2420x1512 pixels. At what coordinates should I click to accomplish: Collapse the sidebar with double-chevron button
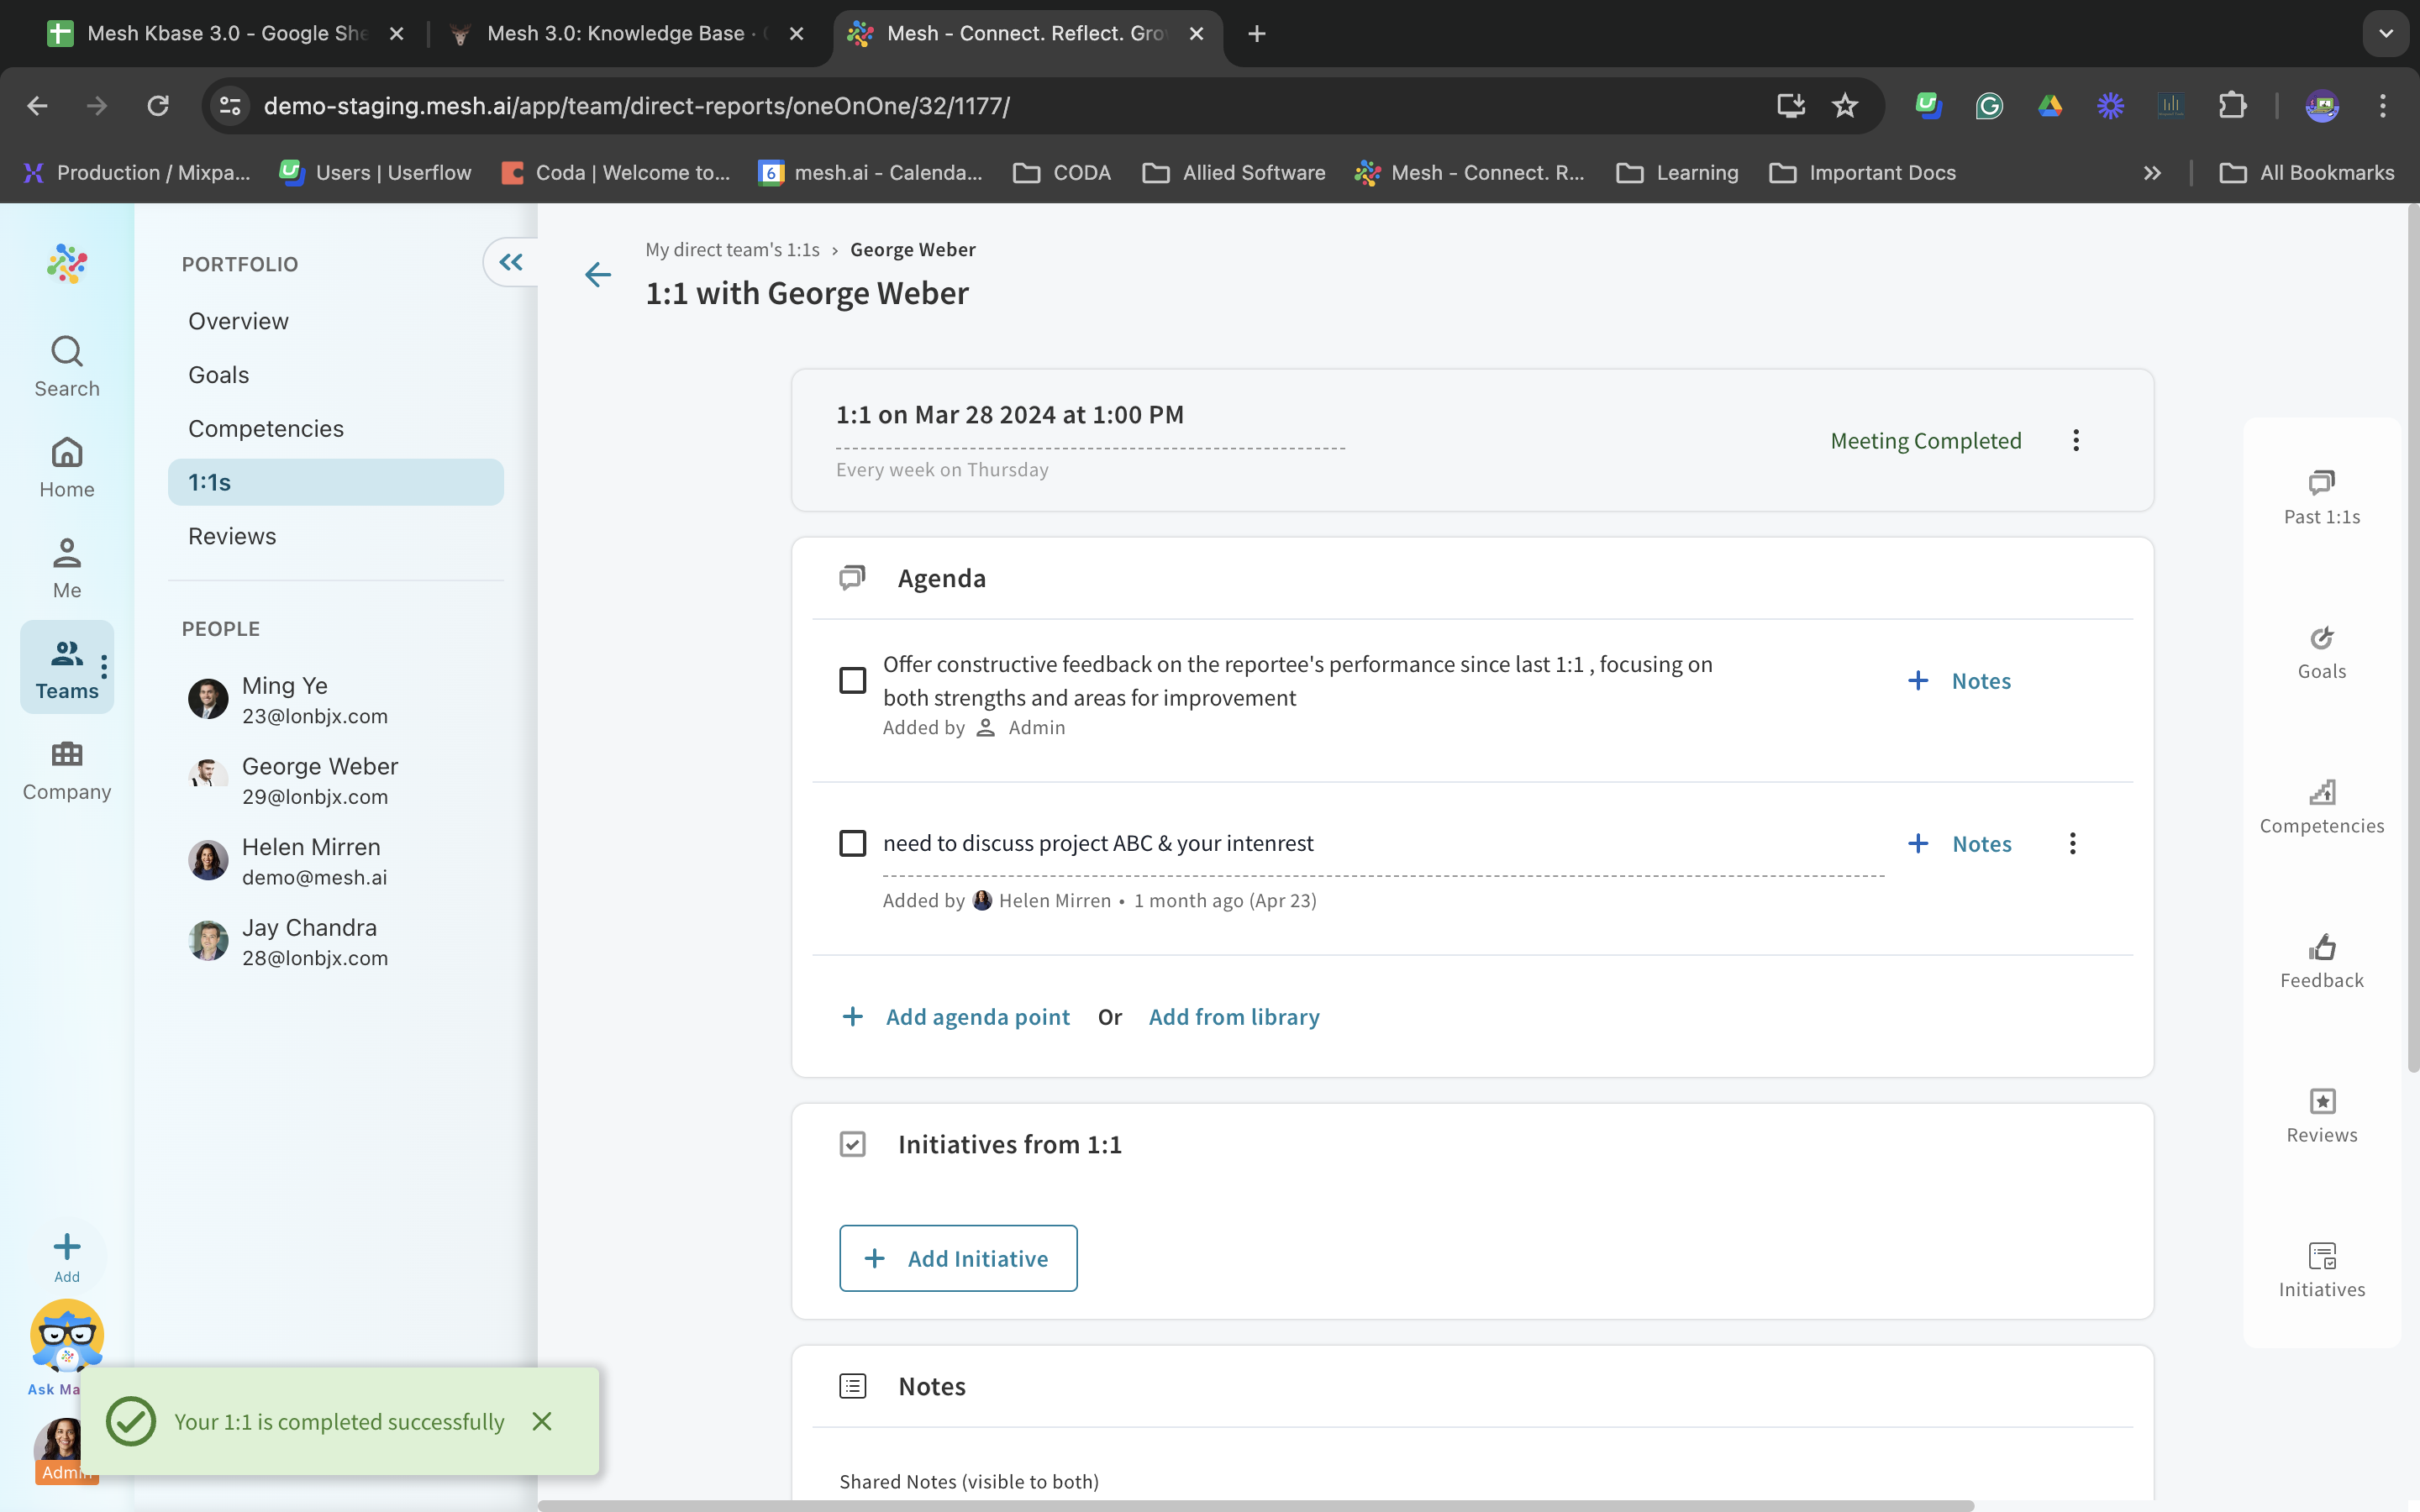click(x=511, y=263)
